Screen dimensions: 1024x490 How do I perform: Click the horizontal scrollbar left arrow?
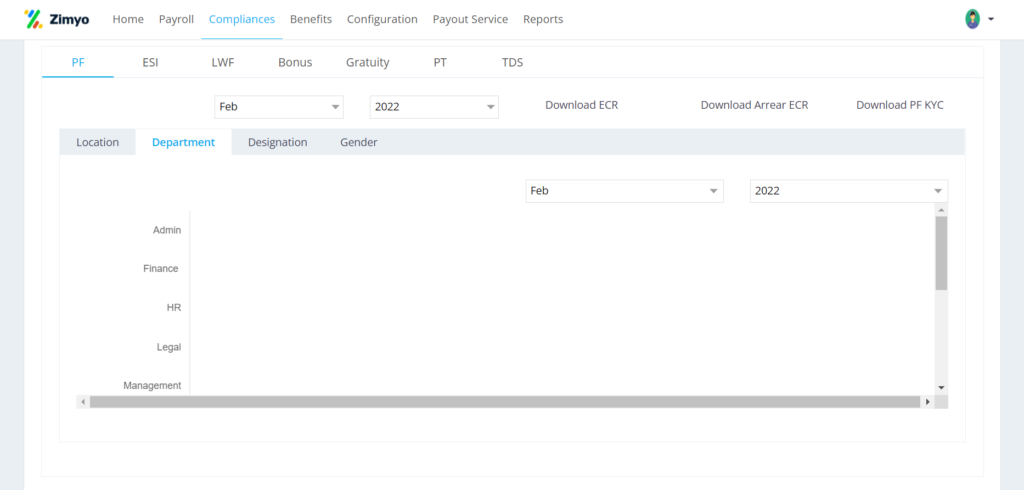(x=83, y=402)
